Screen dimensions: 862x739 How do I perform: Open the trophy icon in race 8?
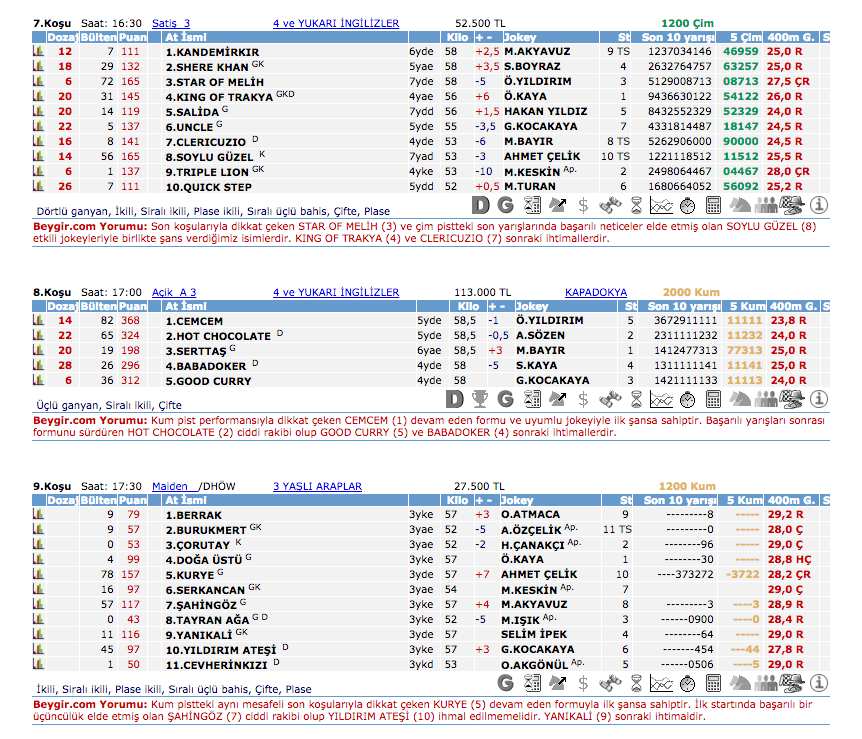(x=480, y=399)
